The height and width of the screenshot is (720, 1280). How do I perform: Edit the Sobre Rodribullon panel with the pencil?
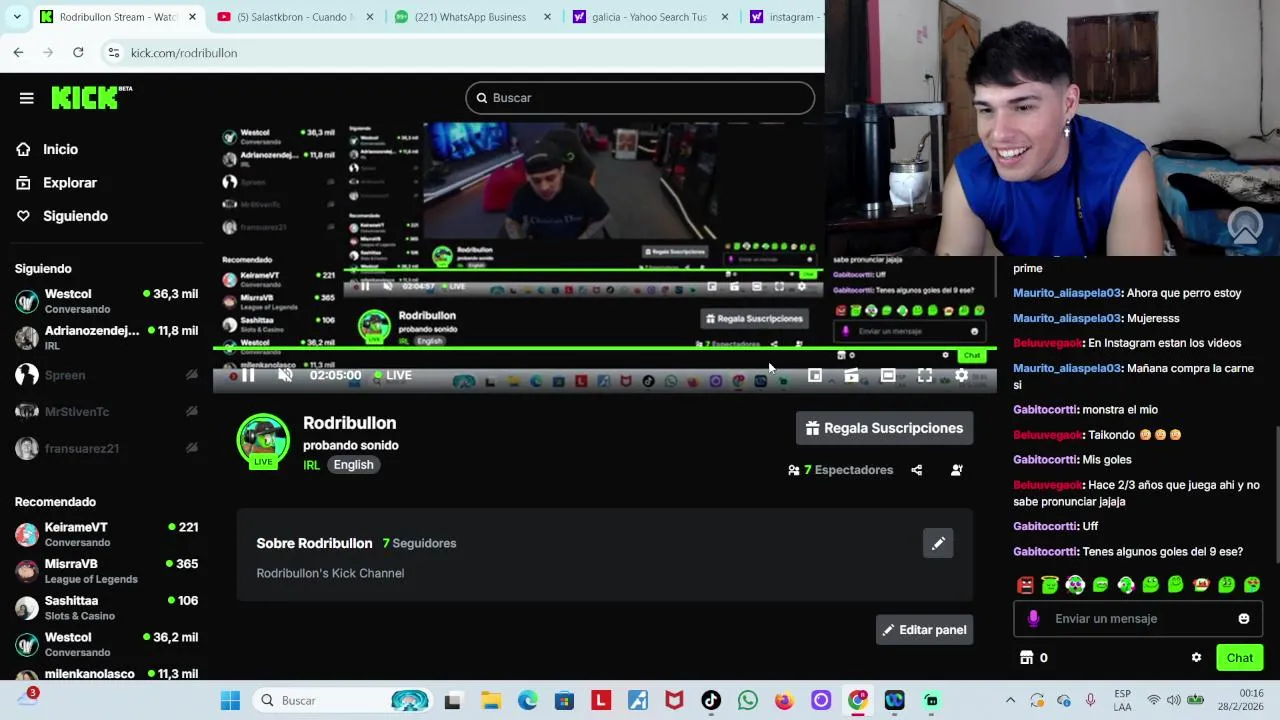tap(938, 543)
